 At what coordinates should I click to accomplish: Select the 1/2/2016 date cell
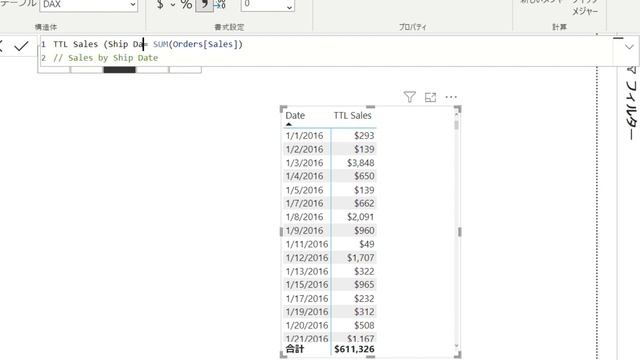click(304, 149)
